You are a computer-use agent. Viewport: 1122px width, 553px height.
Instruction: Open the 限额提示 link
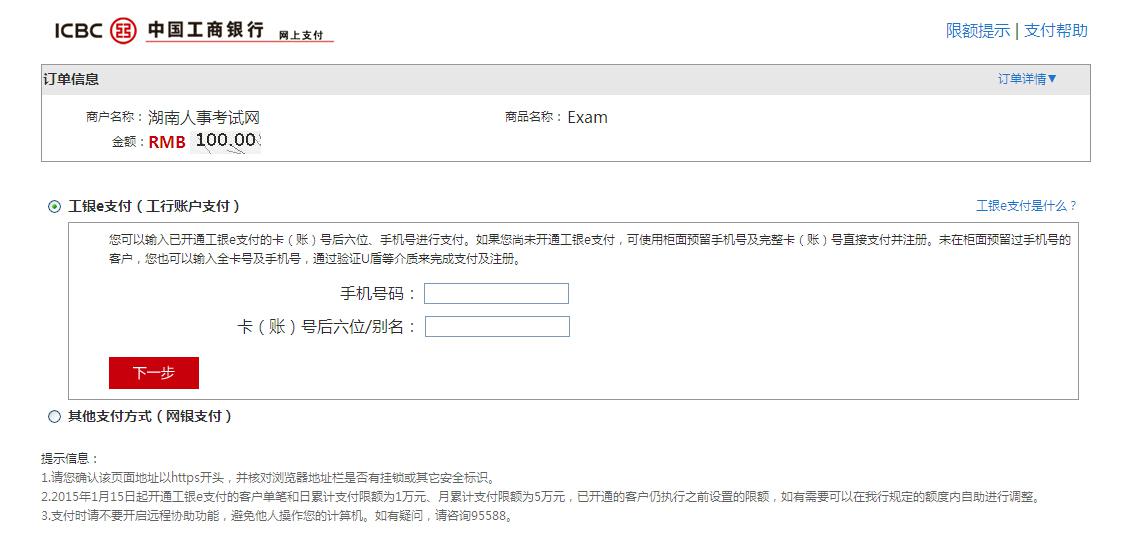pyautogui.click(x=977, y=31)
